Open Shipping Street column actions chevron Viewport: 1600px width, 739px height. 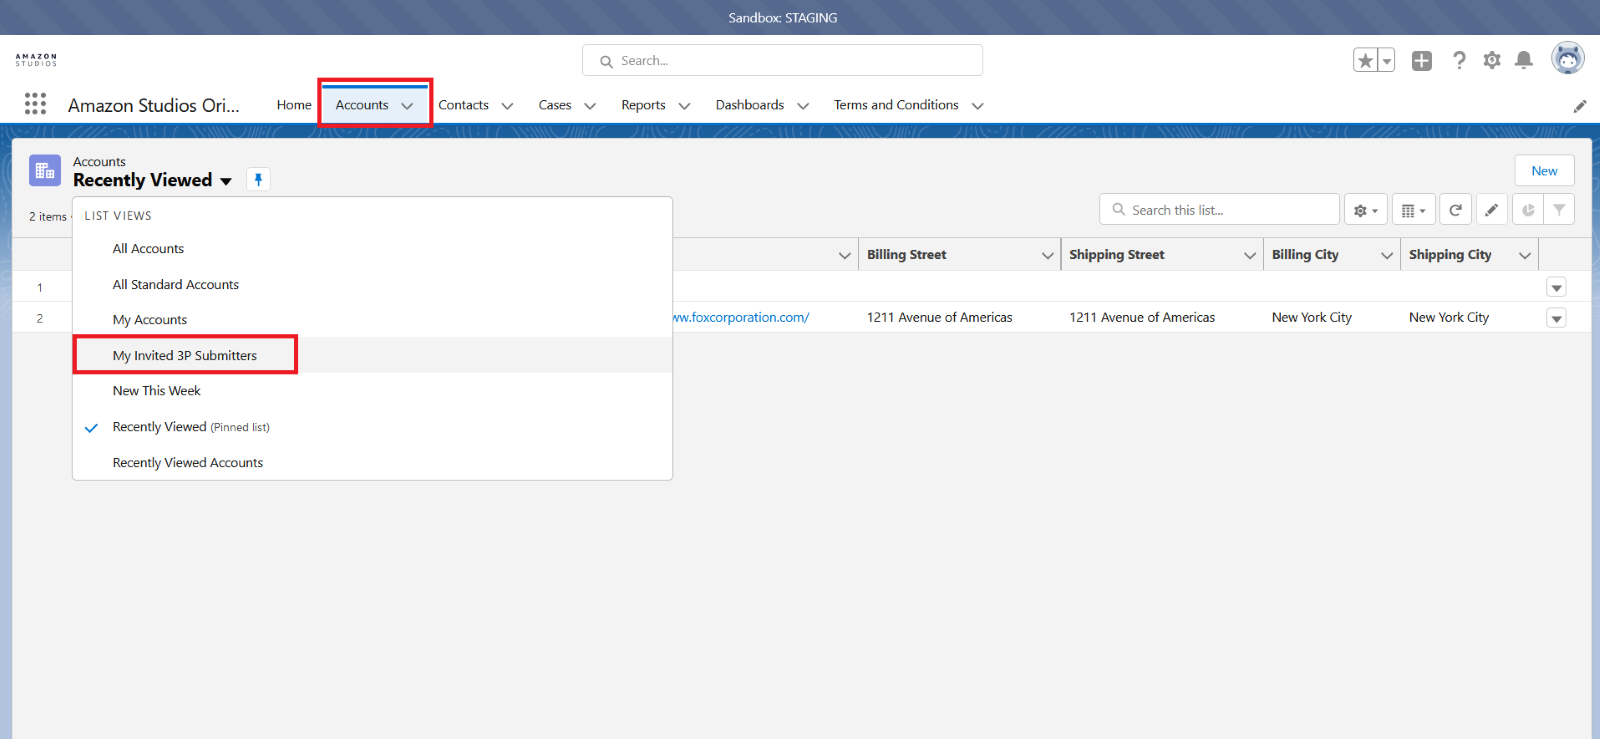click(1250, 256)
